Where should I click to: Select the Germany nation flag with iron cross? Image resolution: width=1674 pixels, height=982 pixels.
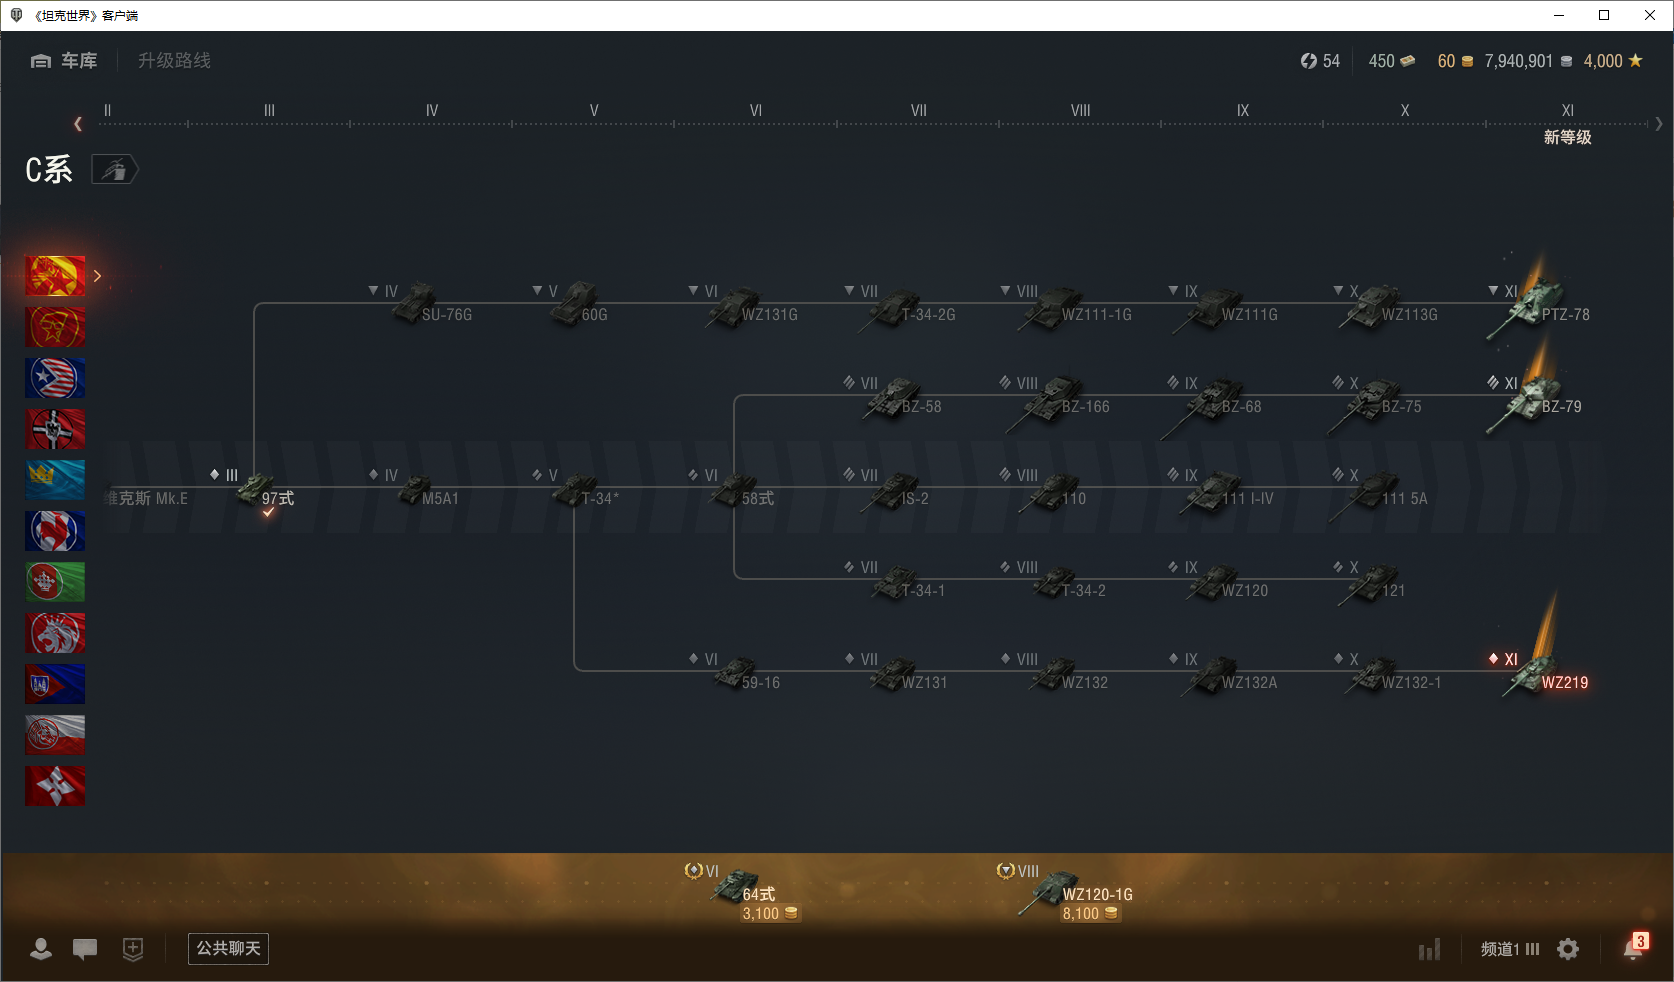point(55,429)
